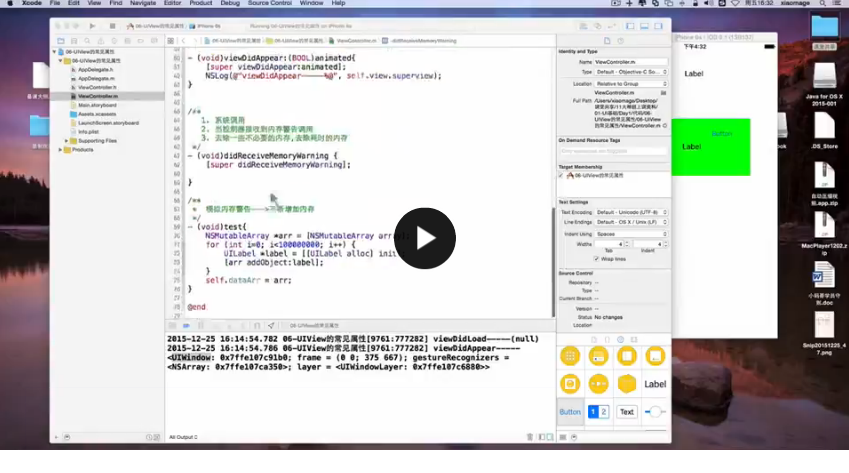Adjust the Tab width stepper
The image size is (849, 473).
click(627, 244)
